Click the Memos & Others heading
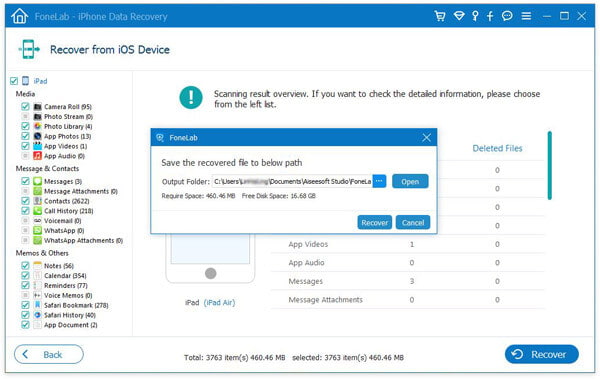The image size is (600, 379). coord(42,253)
